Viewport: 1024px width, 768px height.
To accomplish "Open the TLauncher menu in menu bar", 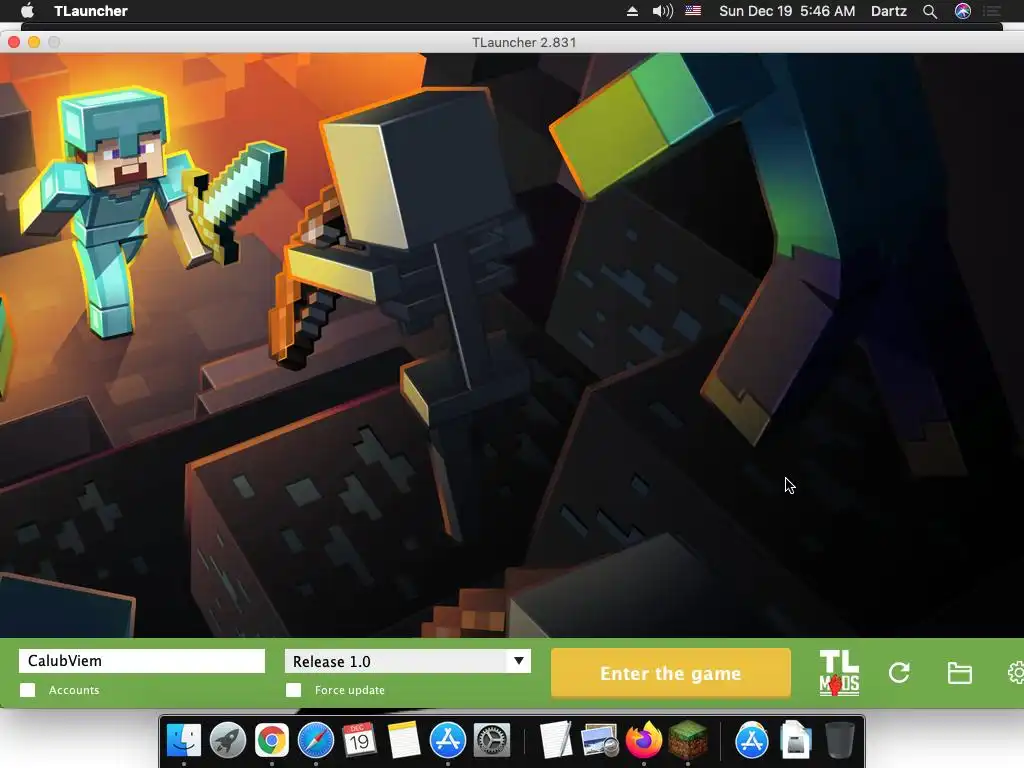I will (x=91, y=11).
